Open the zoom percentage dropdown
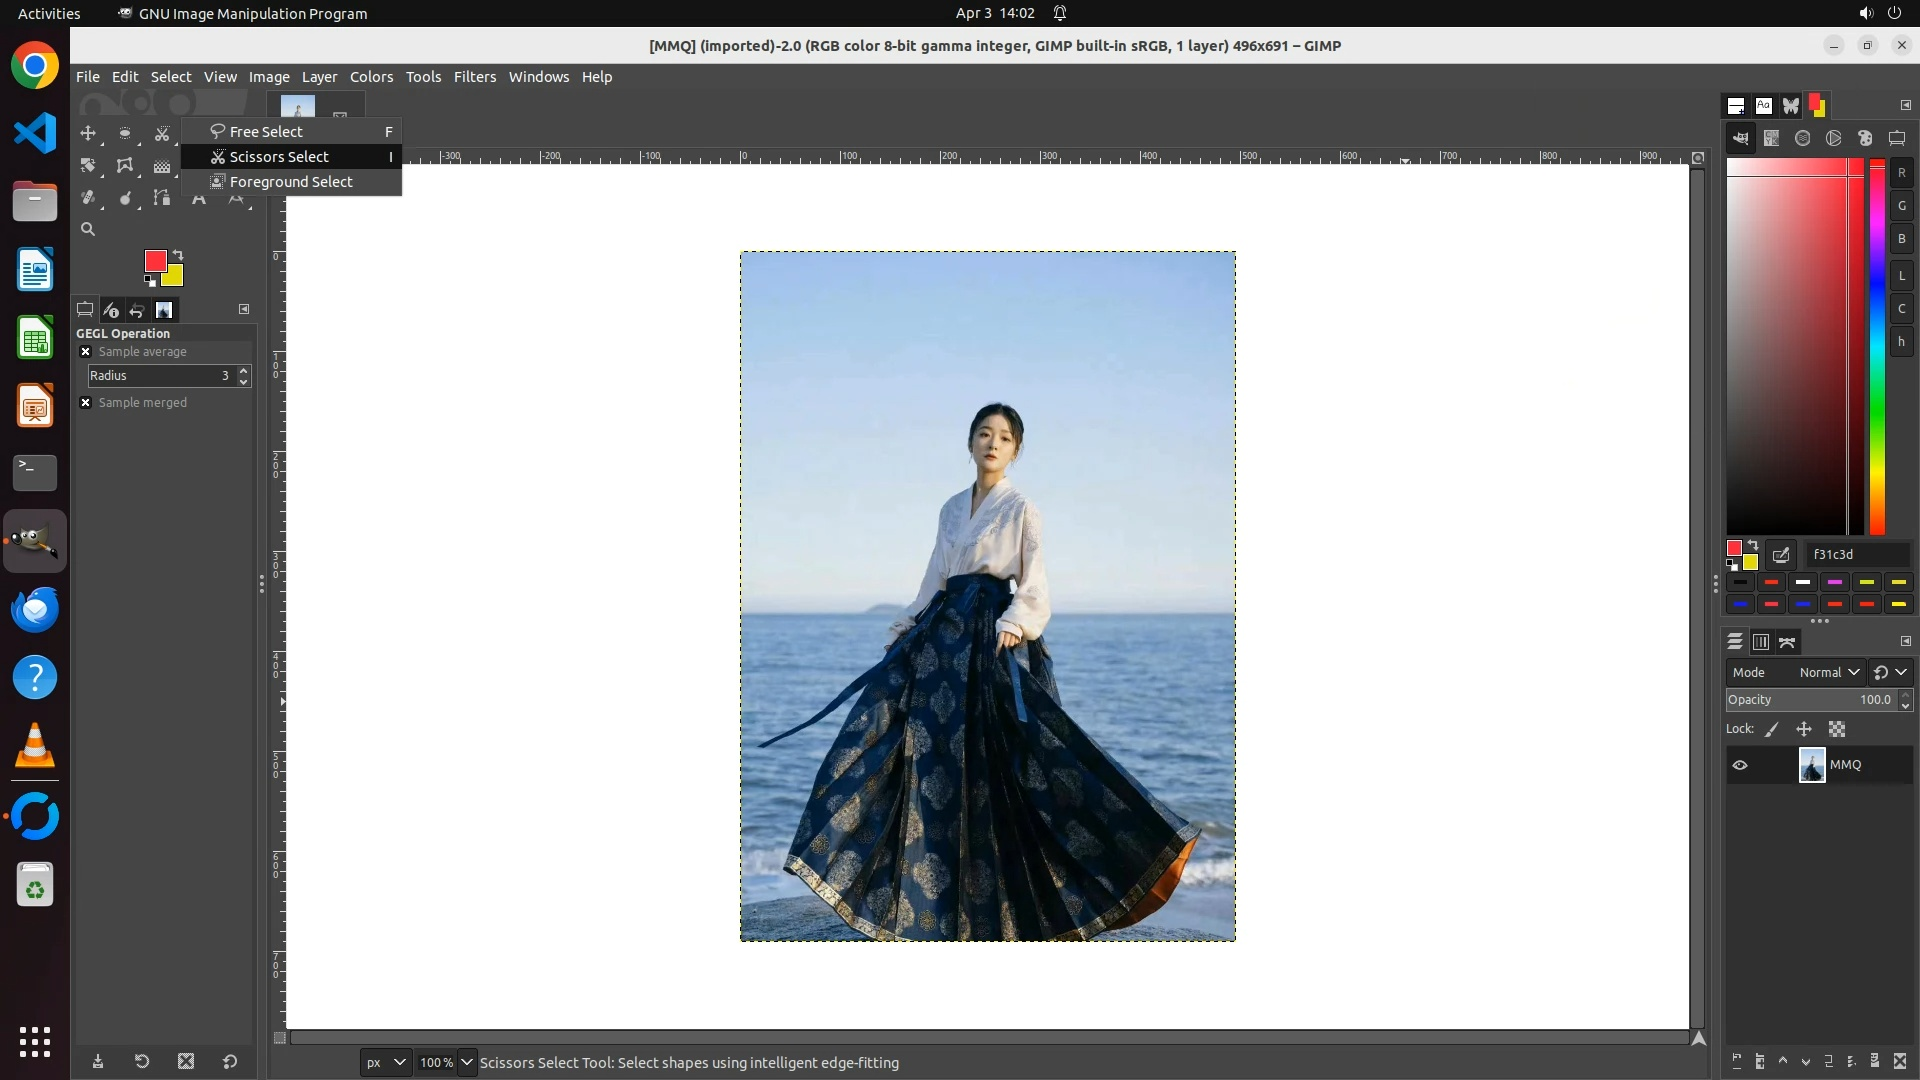 point(466,1062)
